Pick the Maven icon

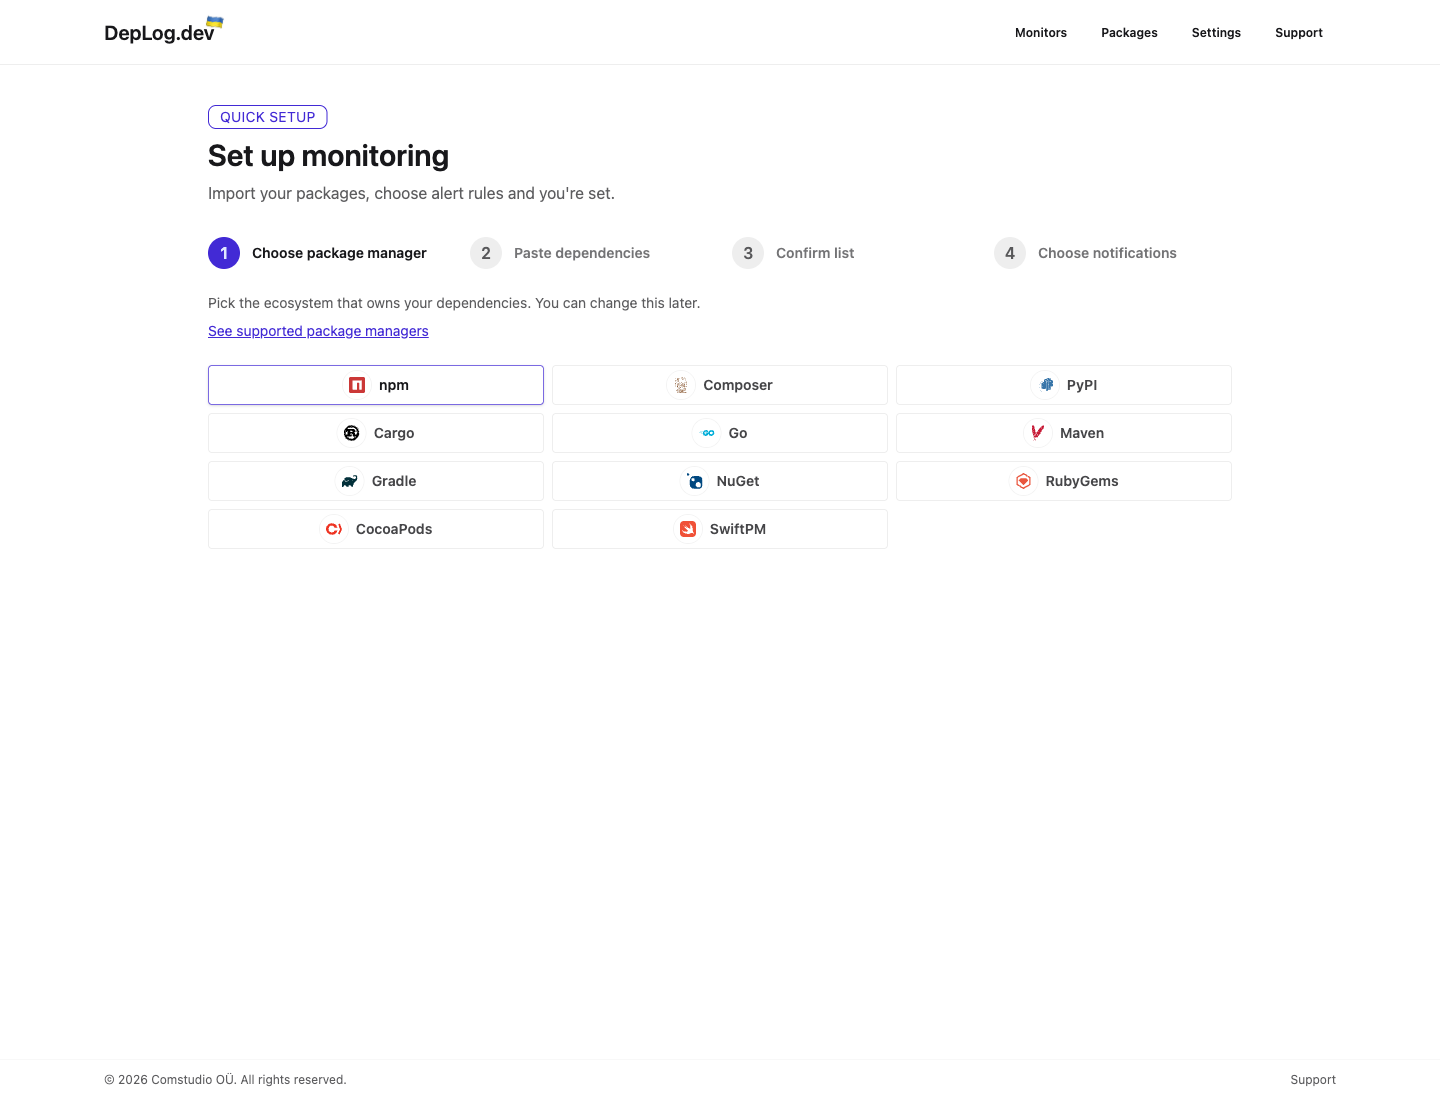coord(1037,433)
